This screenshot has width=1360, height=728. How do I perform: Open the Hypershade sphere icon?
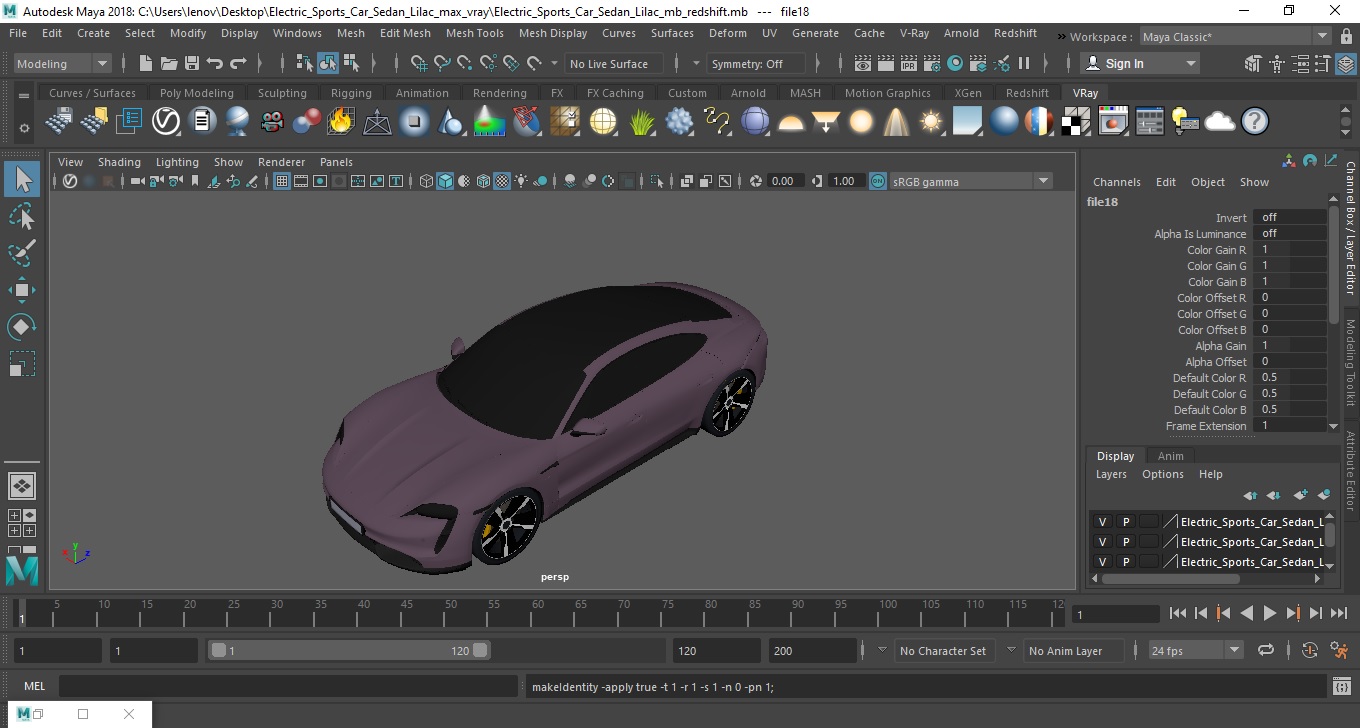click(955, 63)
